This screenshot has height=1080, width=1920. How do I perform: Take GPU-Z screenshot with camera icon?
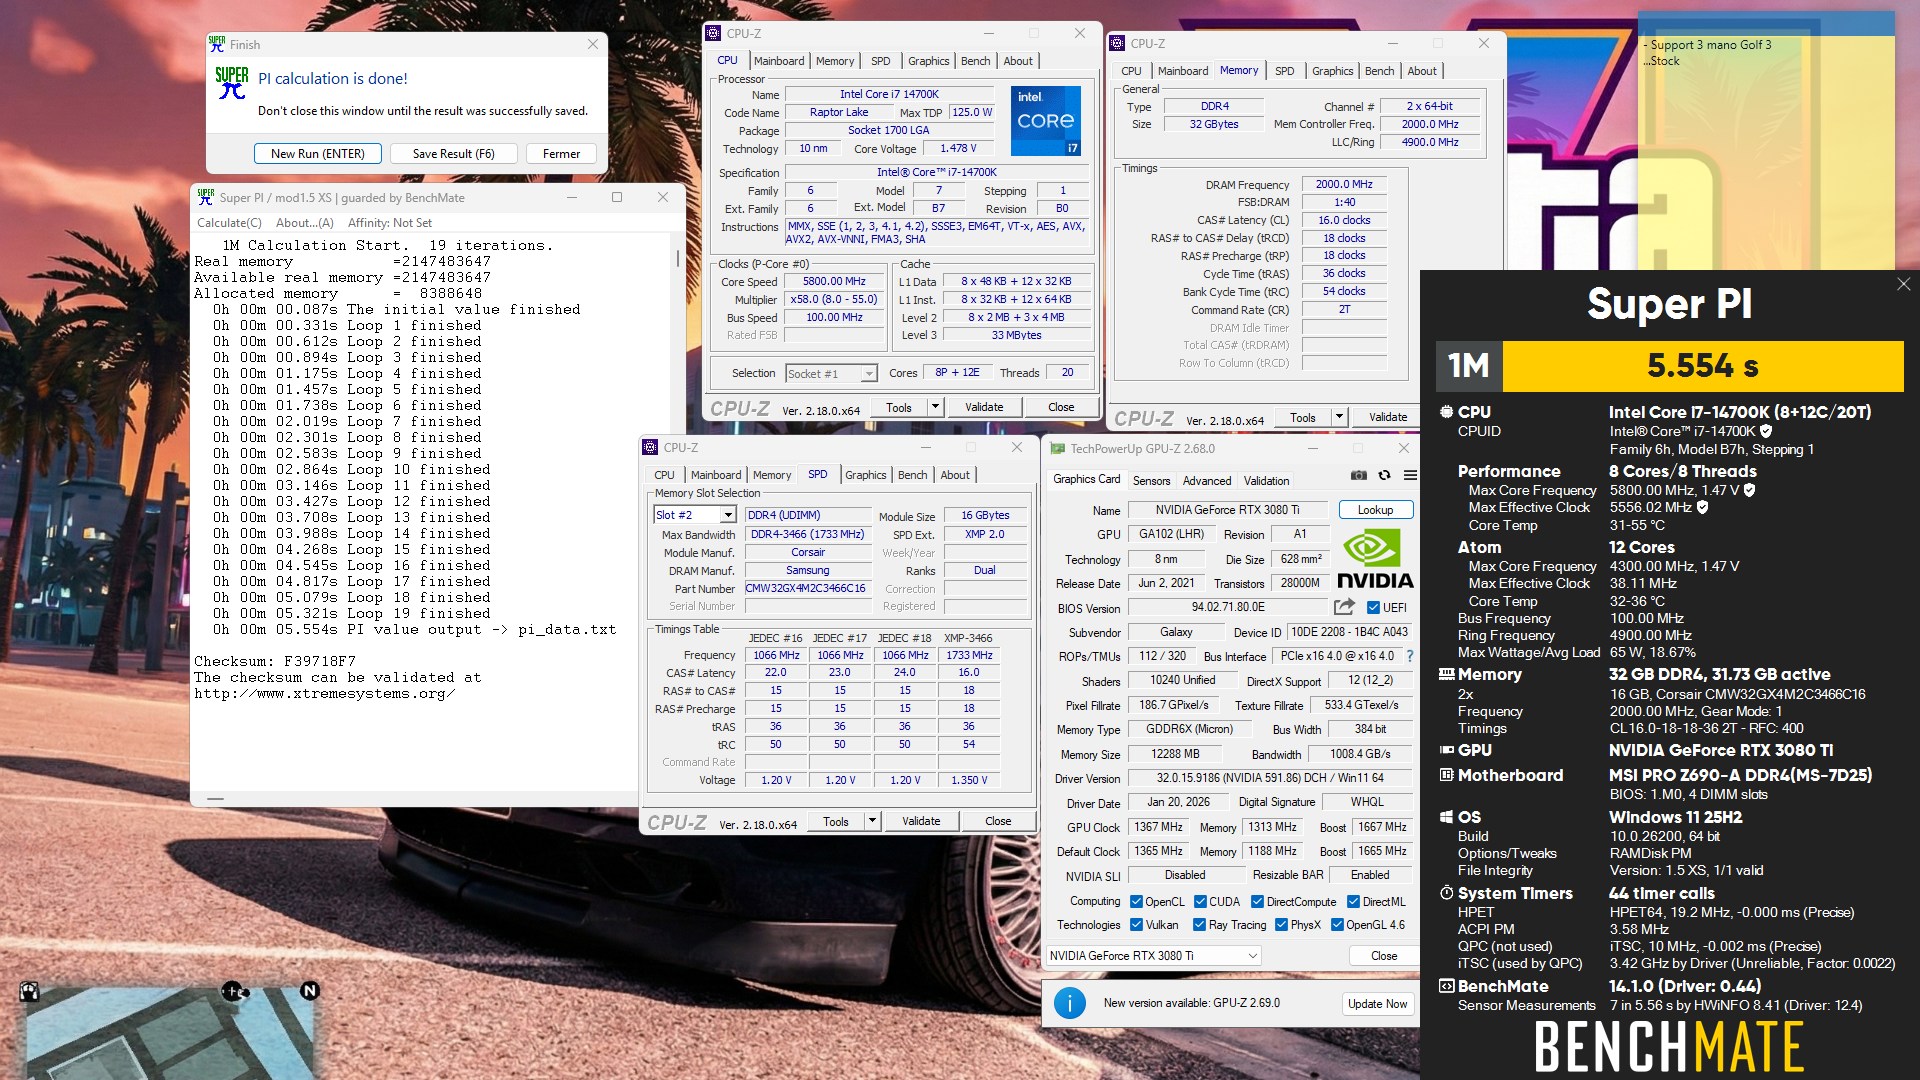[1358, 475]
